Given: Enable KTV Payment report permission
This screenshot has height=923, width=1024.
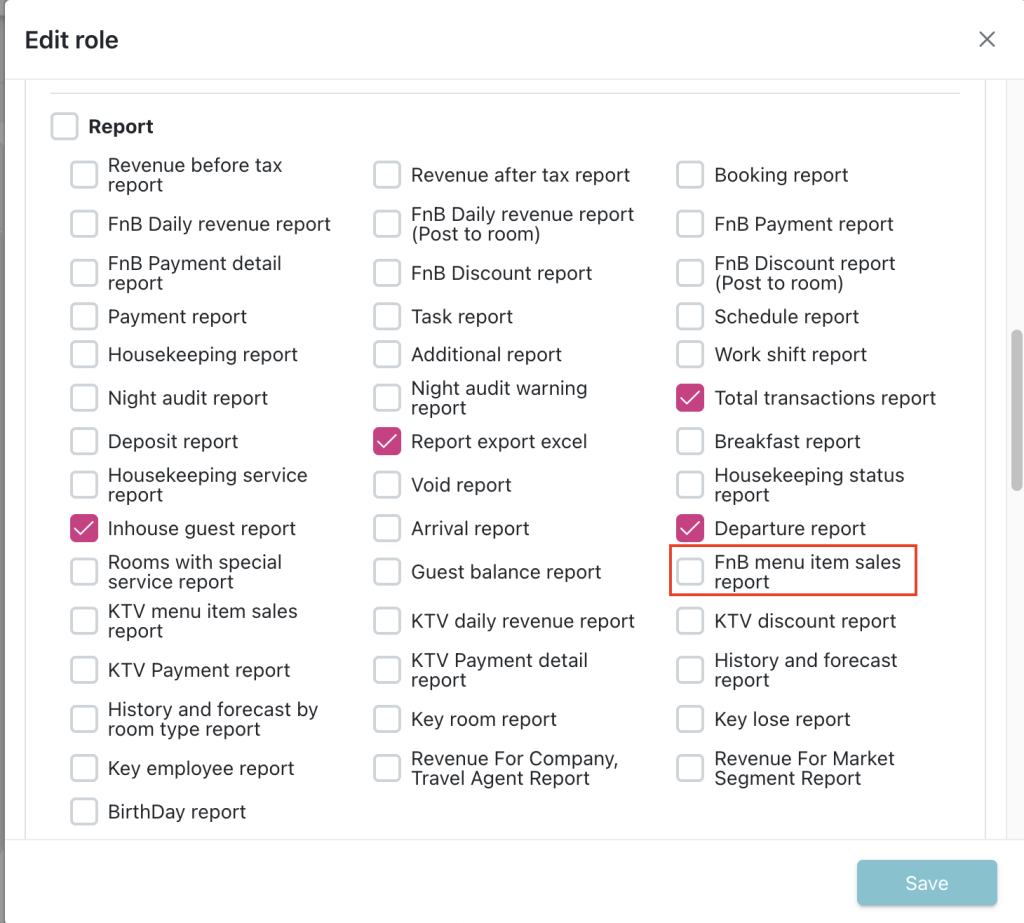Looking at the screenshot, I should click(x=84, y=670).
